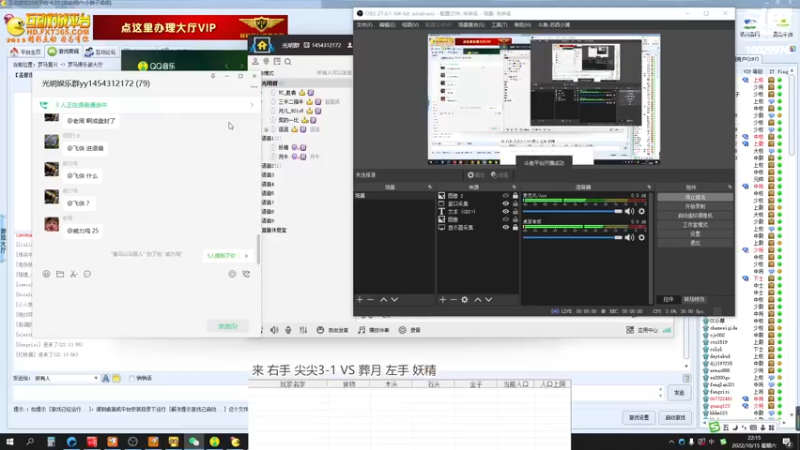Screen dimensions: 800x450
Task: Pop out the 场景 dock panel in OBS
Action: point(430,187)
